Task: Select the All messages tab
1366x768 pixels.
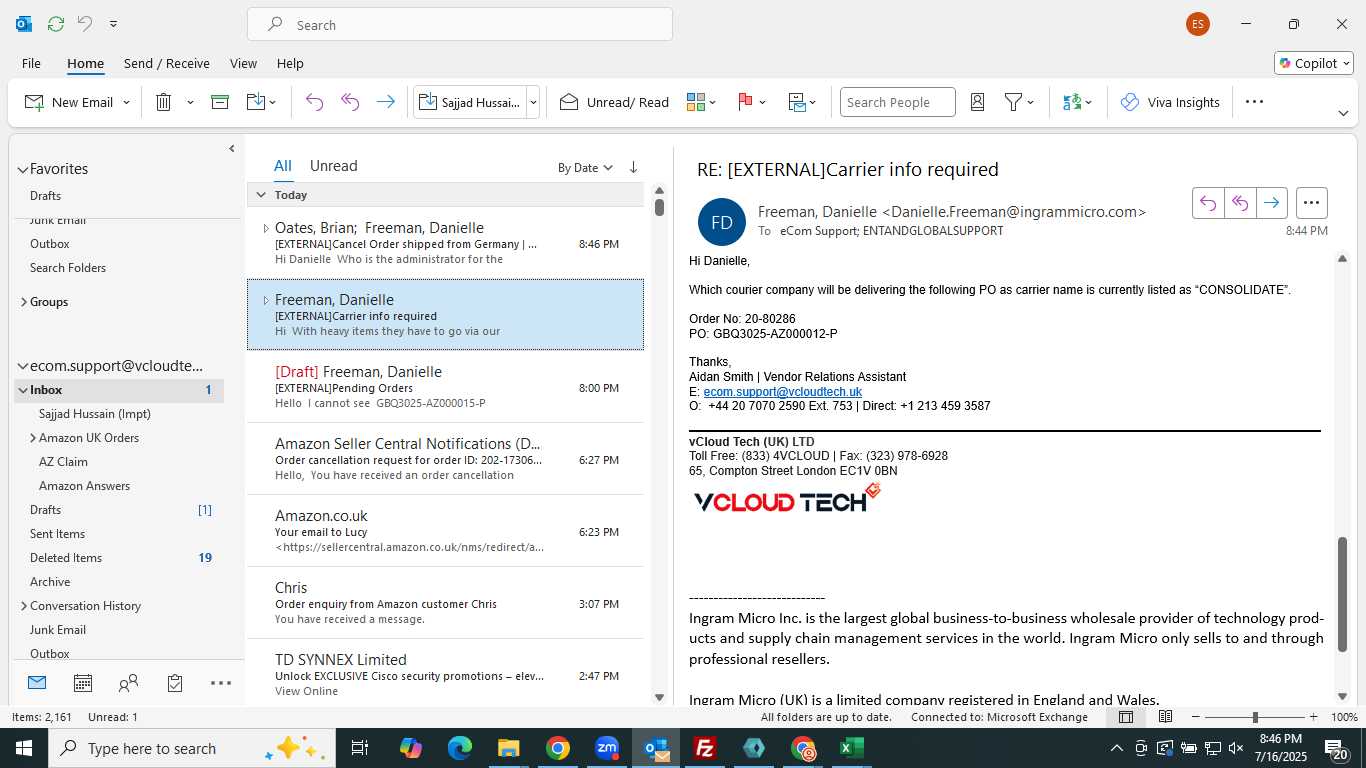Action: [x=283, y=166]
